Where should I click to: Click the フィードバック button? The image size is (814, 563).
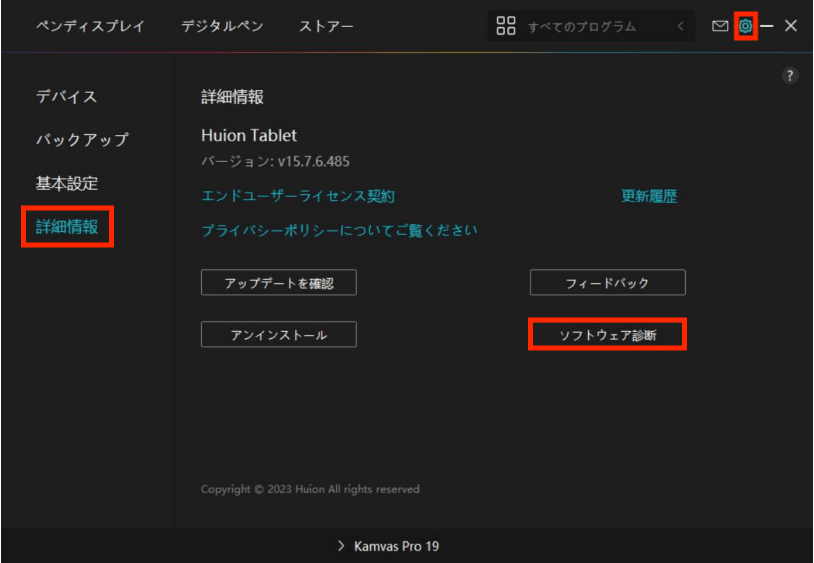[x=607, y=282]
